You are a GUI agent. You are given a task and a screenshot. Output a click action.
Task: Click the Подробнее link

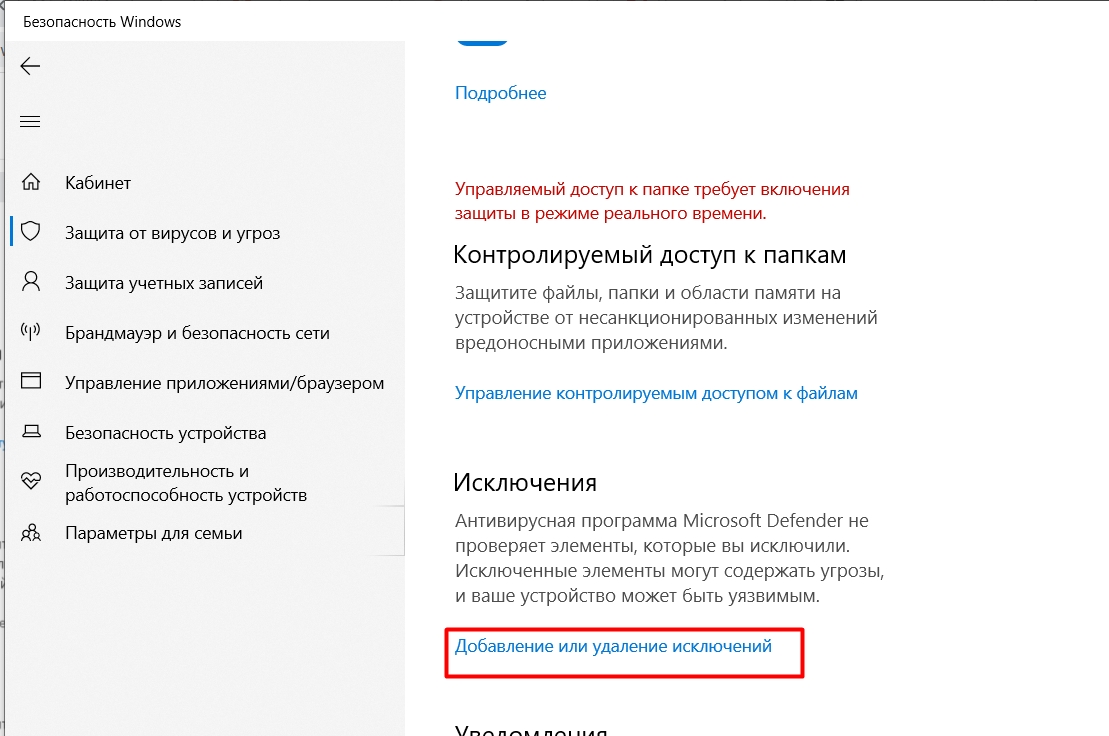(x=501, y=93)
